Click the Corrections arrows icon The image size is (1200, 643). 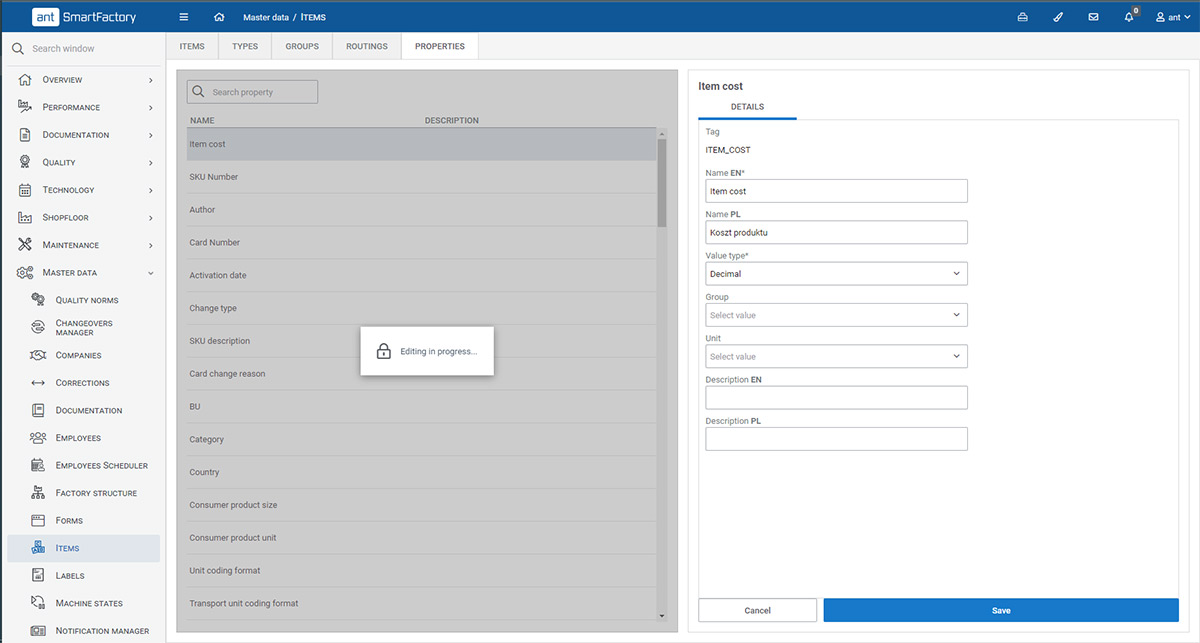(x=38, y=383)
